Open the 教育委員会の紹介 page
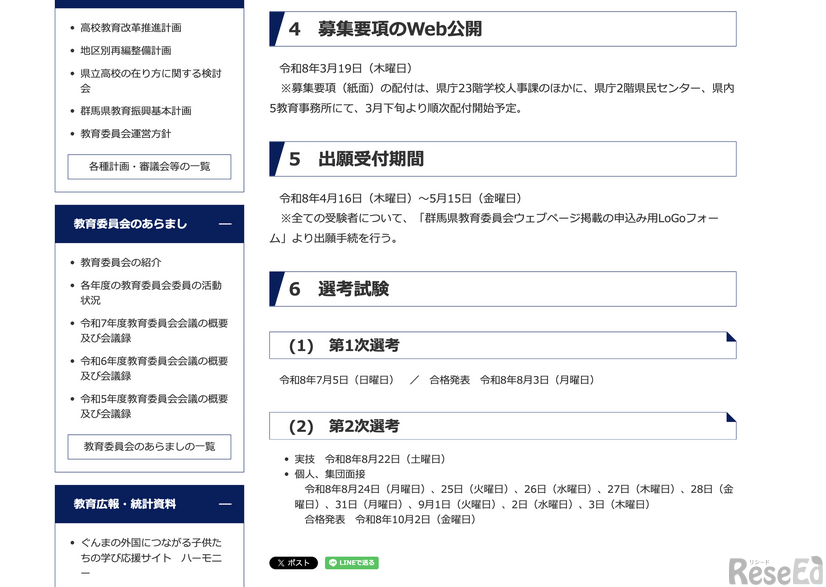The height and width of the screenshot is (587, 826). [122, 263]
